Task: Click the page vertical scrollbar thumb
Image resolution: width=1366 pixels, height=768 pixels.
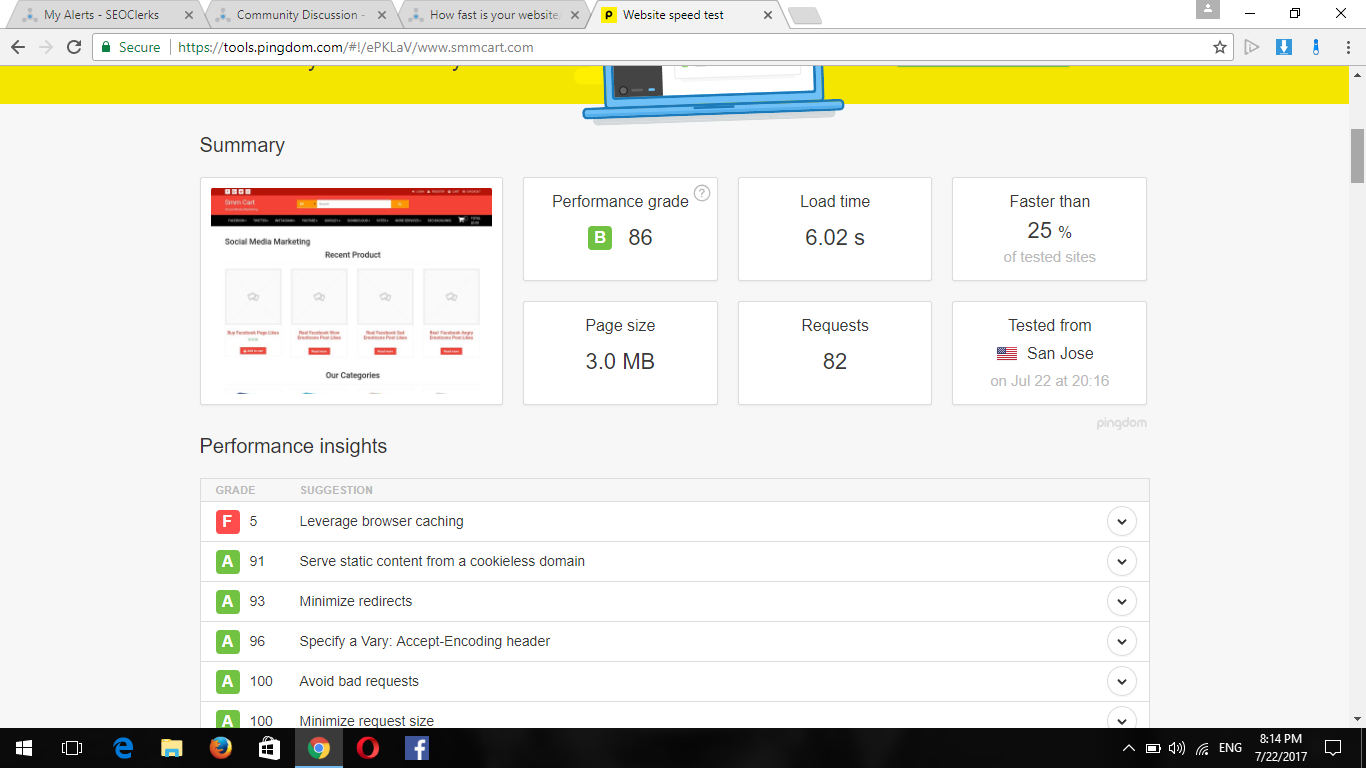Action: point(1357,155)
